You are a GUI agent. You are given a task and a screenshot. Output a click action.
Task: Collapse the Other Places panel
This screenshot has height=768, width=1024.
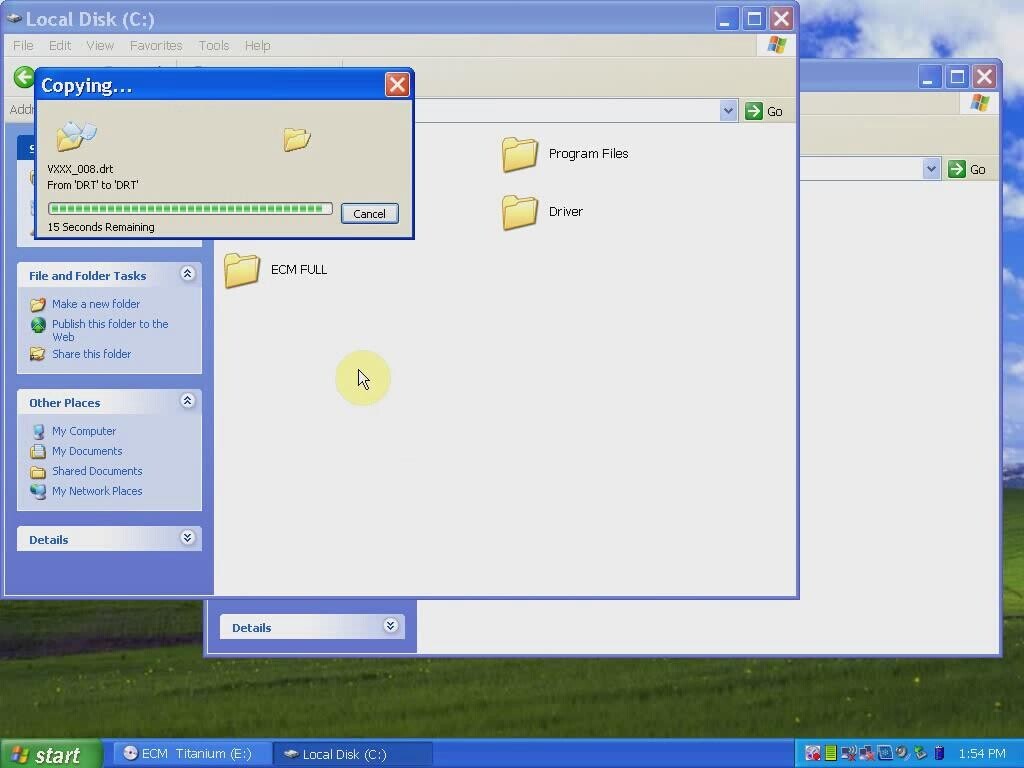point(187,401)
